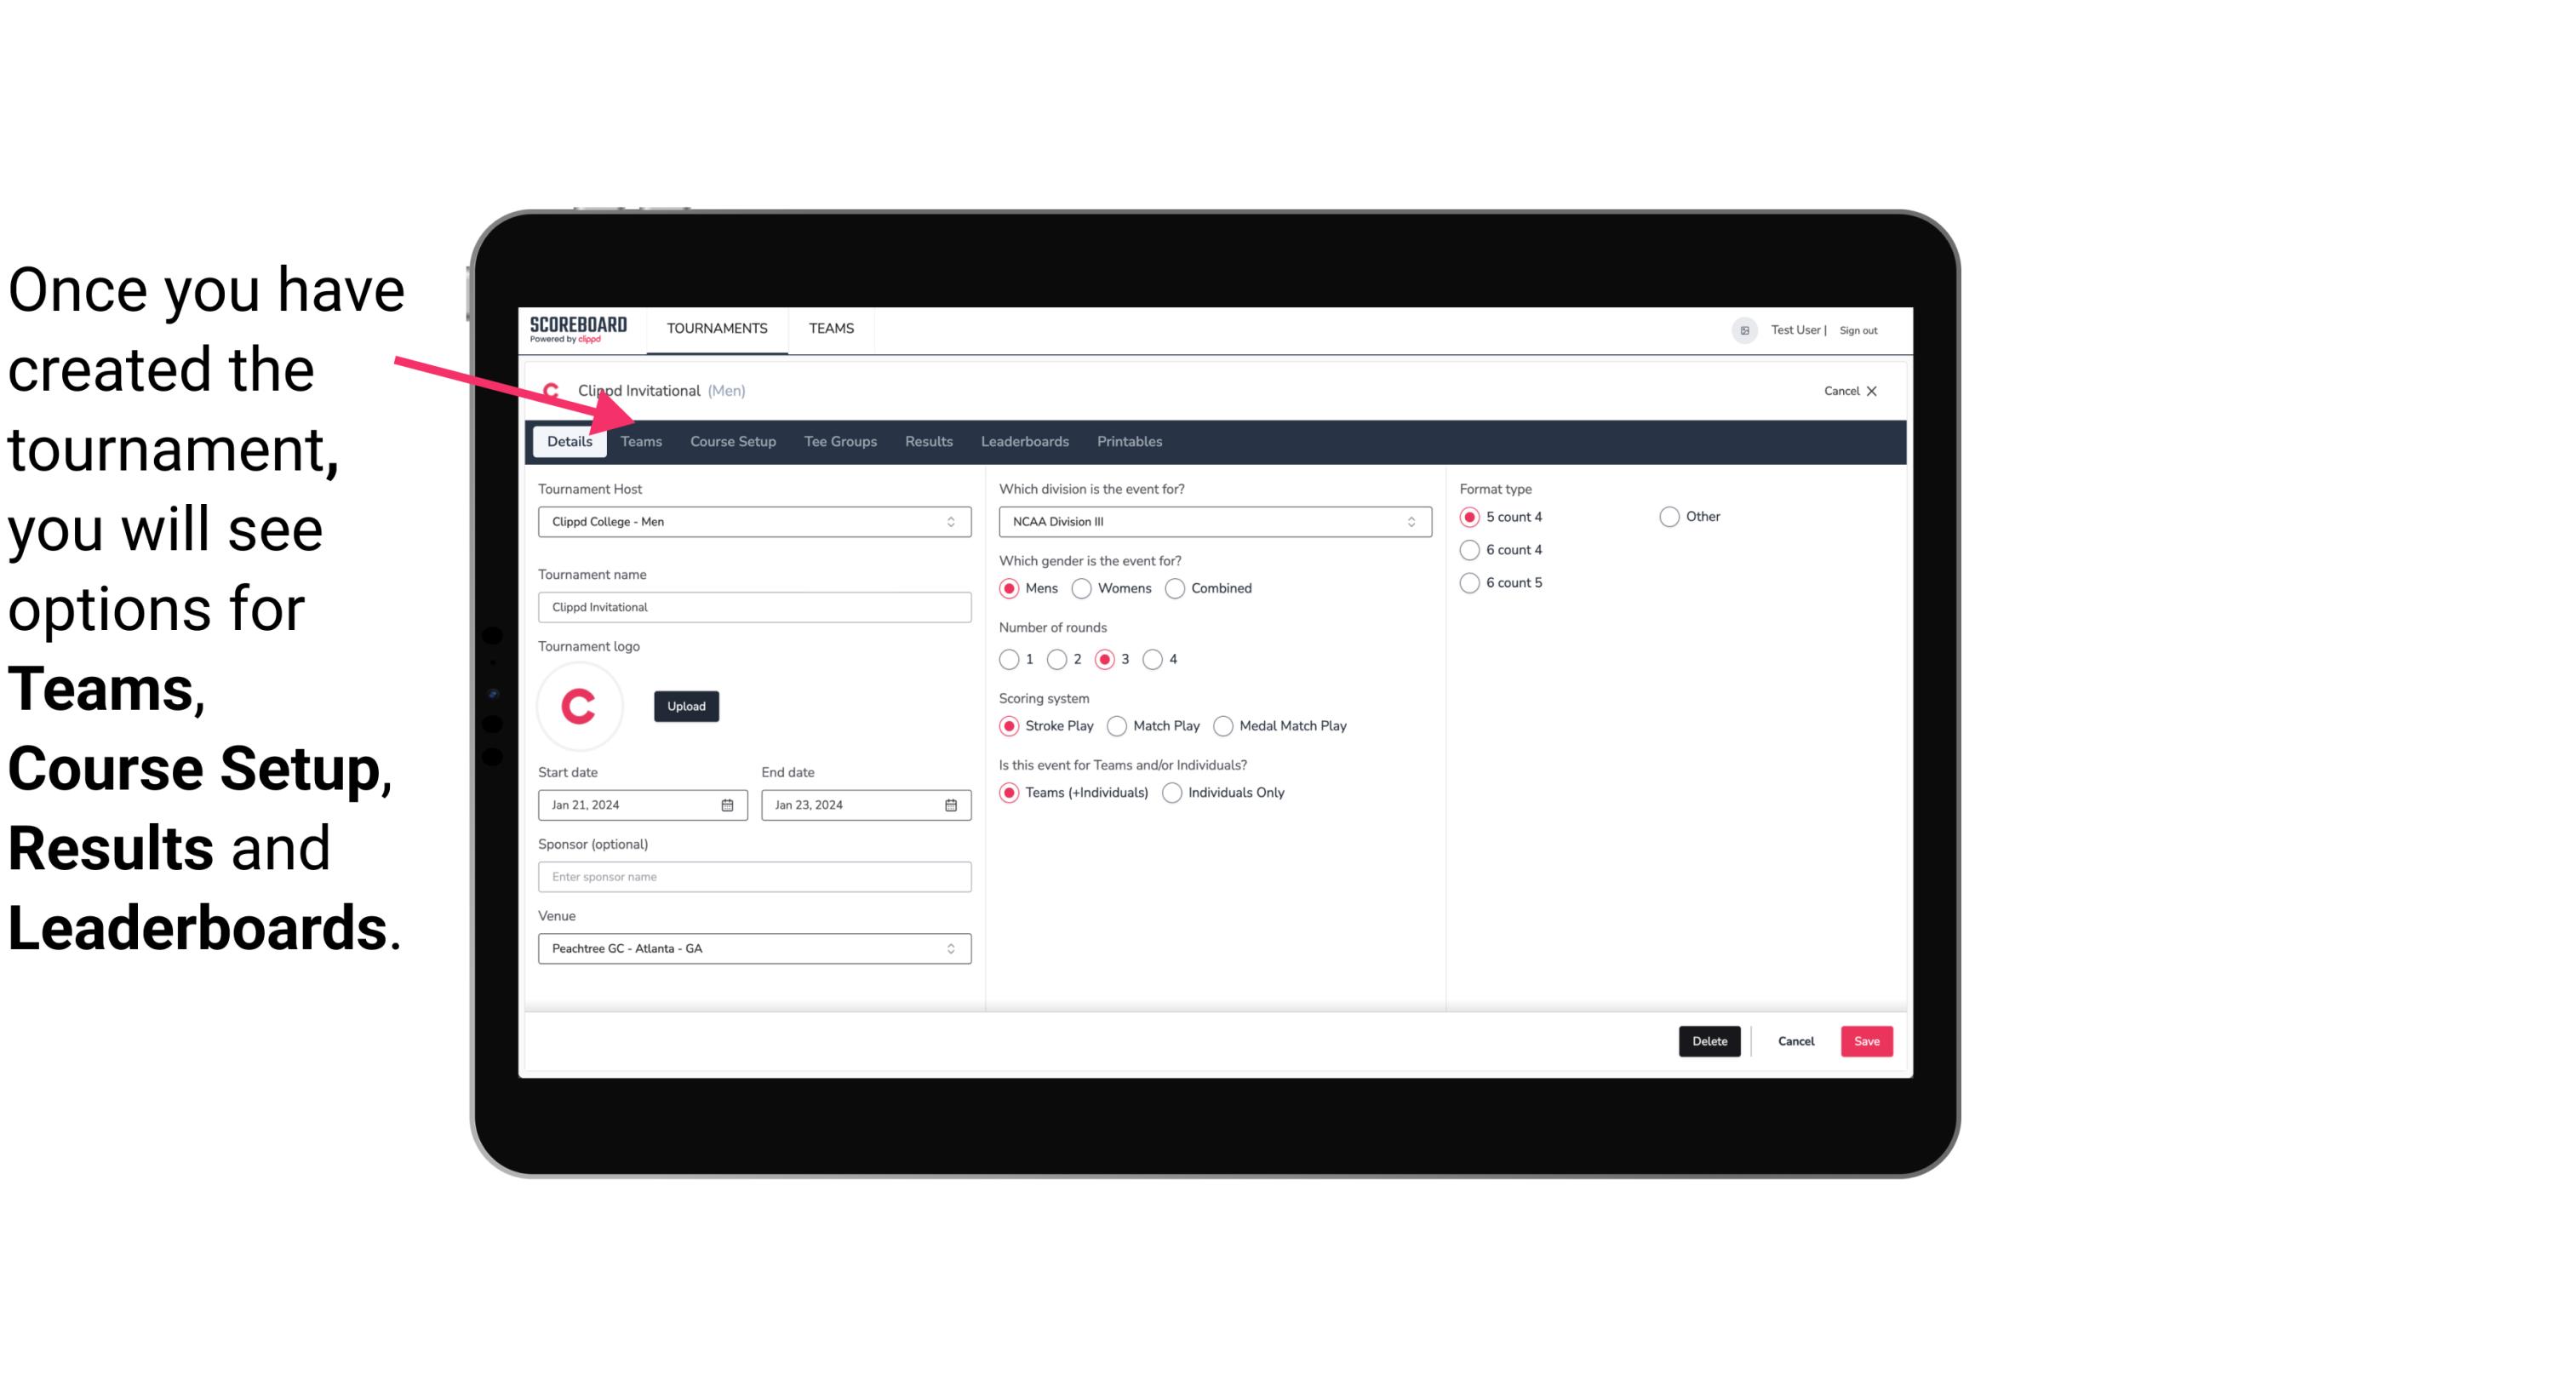This screenshot has height=1386, width=2576.
Task: Click the venue dropdown arrow
Action: (x=950, y=948)
